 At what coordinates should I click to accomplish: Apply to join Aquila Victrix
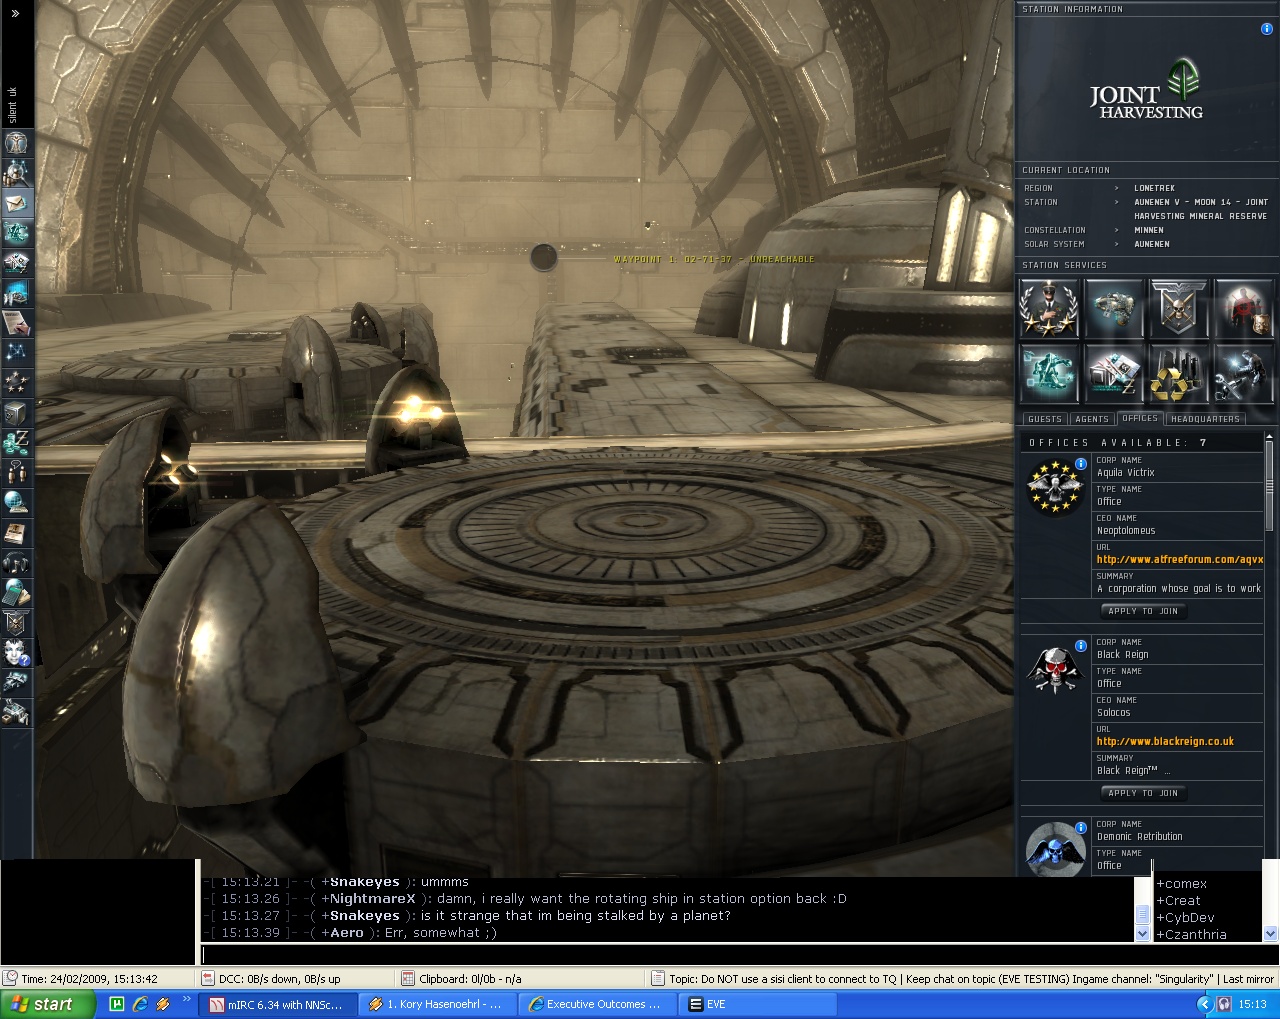click(1143, 611)
